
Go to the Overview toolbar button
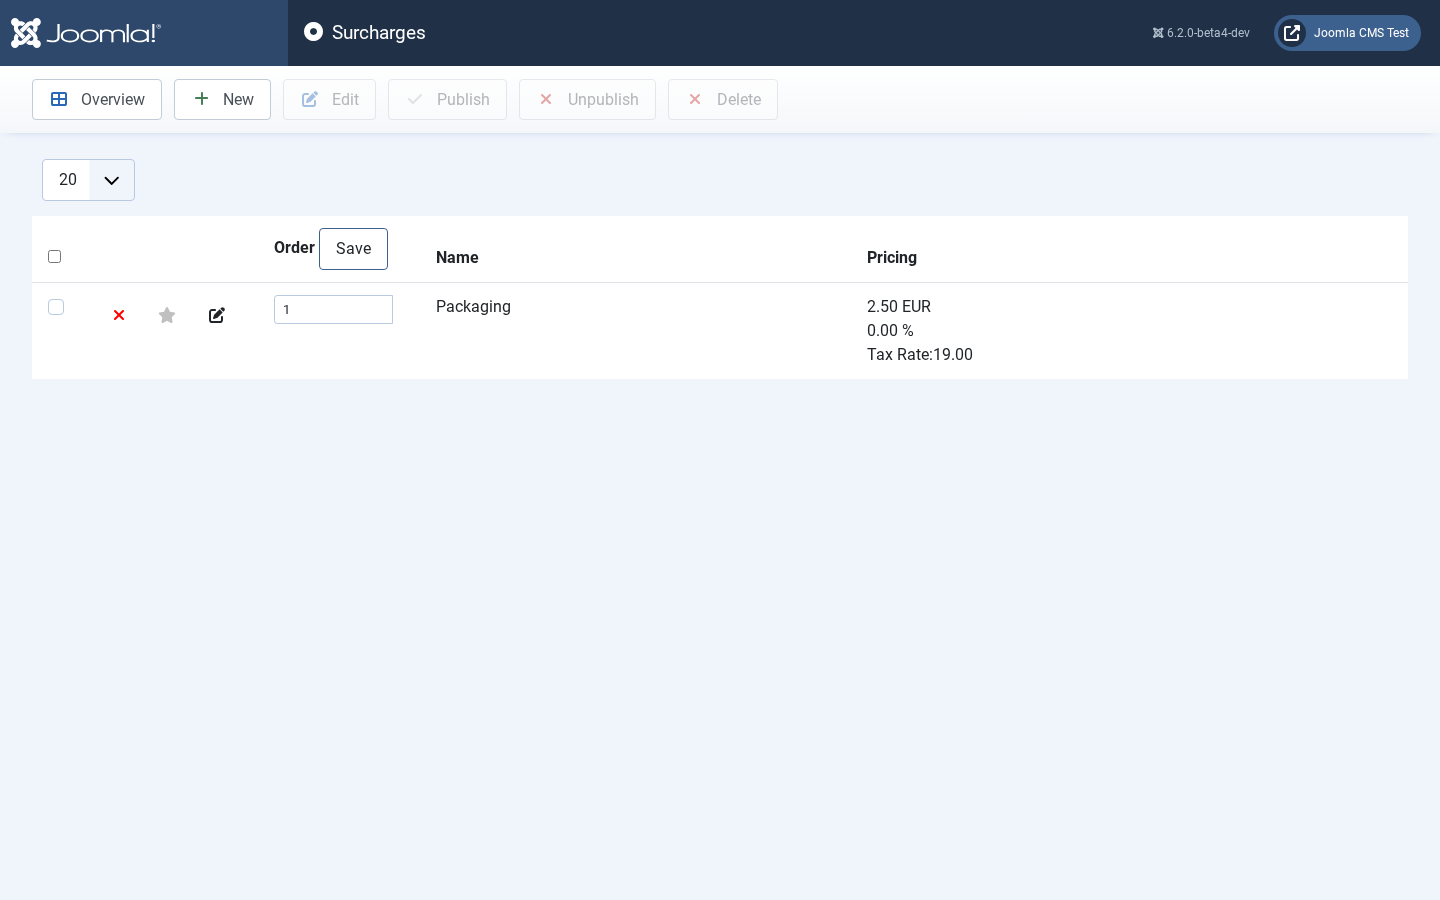click(x=97, y=99)
